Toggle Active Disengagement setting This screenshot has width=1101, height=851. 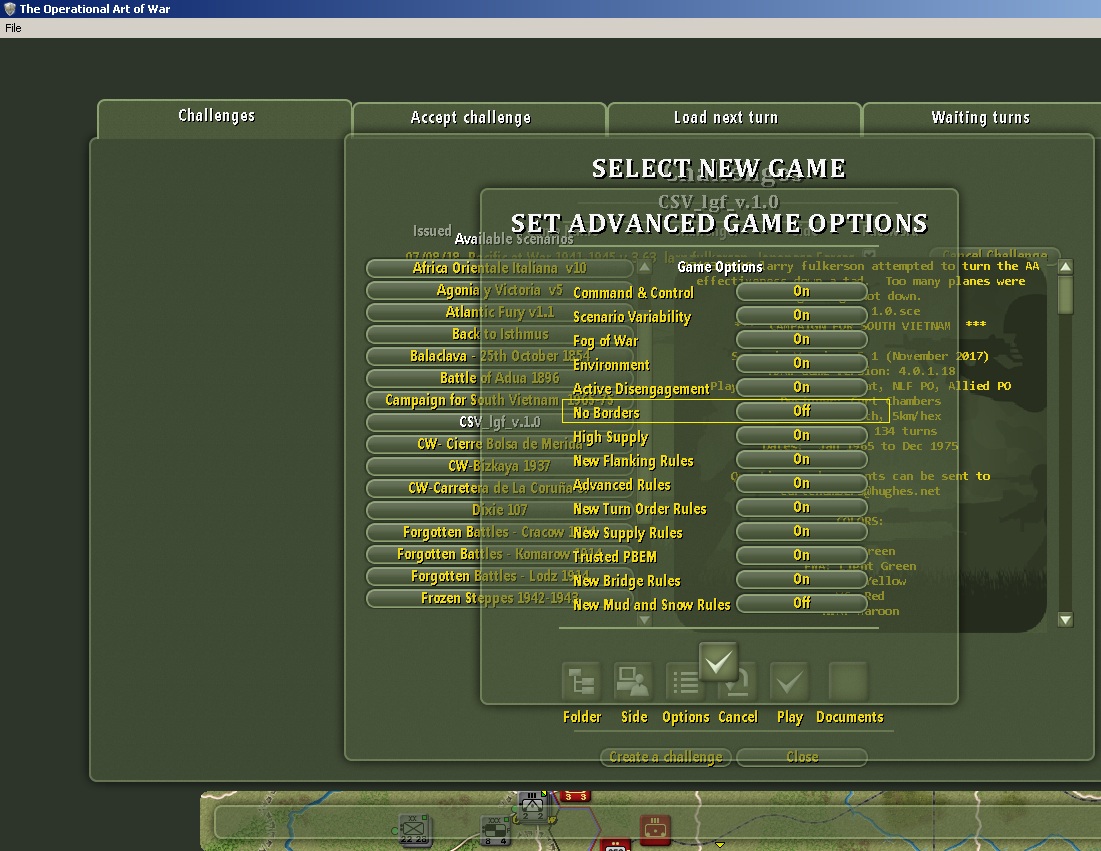pyautogui.click(x=801, y=387)
